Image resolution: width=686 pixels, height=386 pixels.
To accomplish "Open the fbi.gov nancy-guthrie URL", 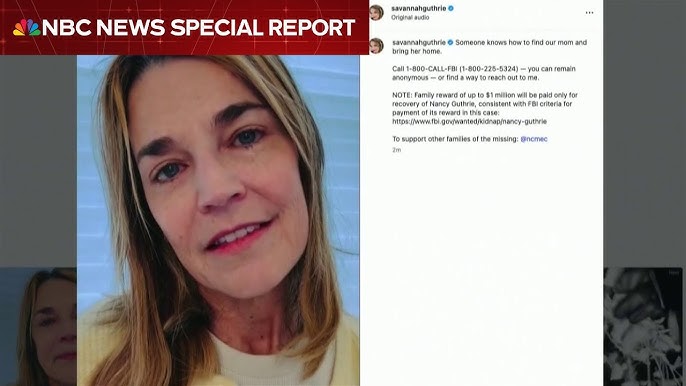I will click(469, 121).
